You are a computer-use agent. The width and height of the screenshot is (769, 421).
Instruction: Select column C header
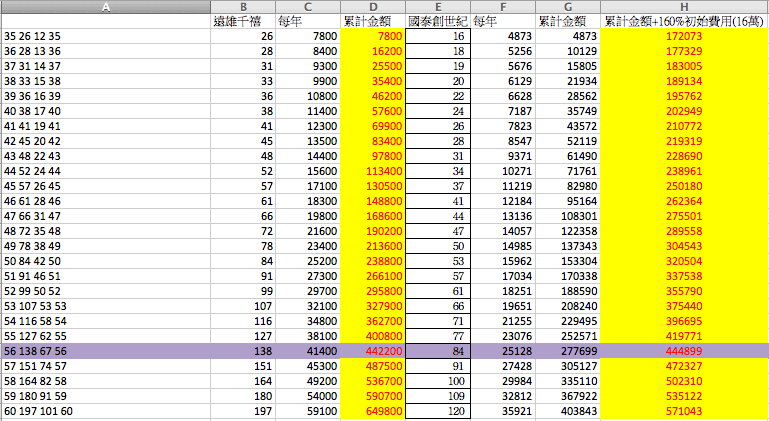tap(308, 7)
